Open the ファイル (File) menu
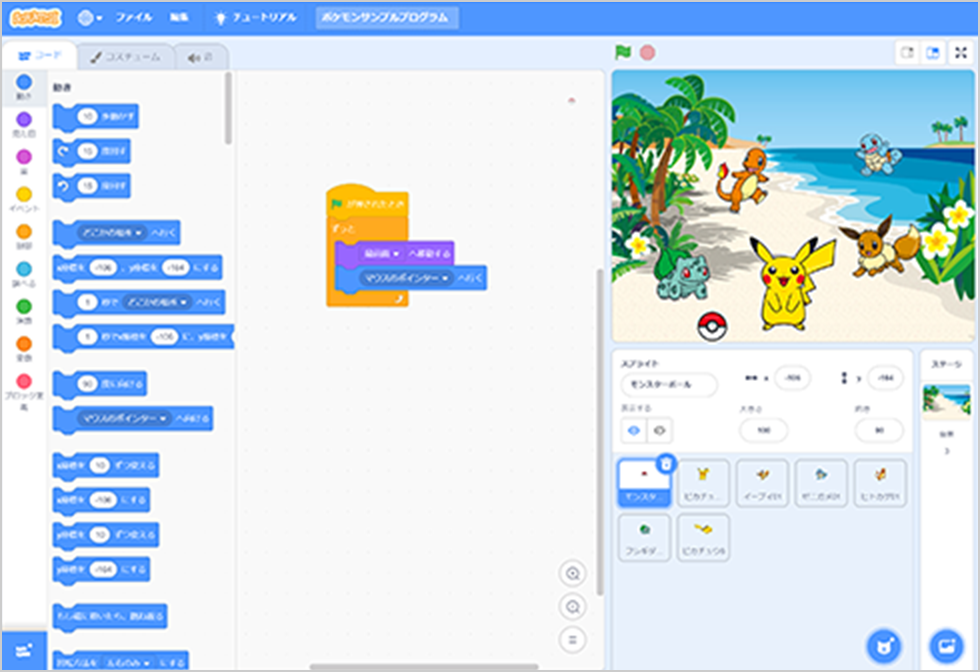The height and width of the screenshot is (672, 980). [x=133, y=18]
